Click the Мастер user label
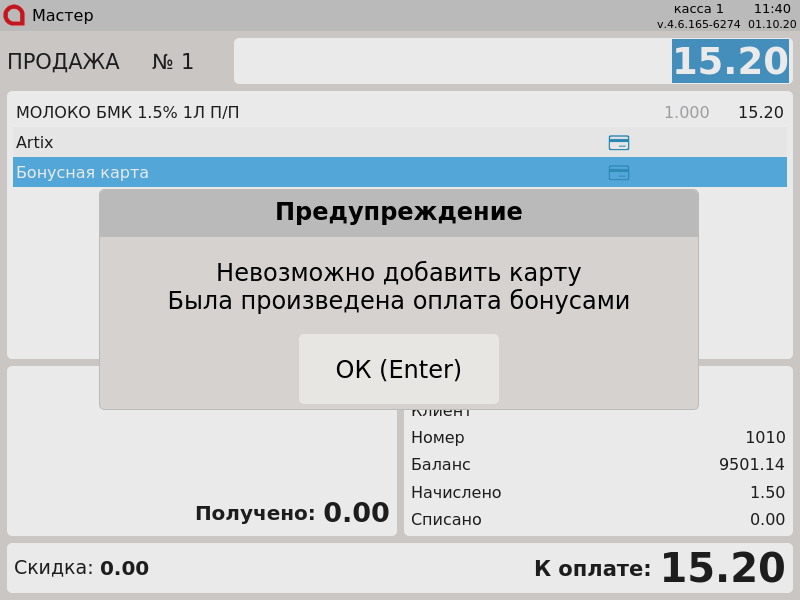The width and height of the screenshot is (800, 600). point(62,16)
